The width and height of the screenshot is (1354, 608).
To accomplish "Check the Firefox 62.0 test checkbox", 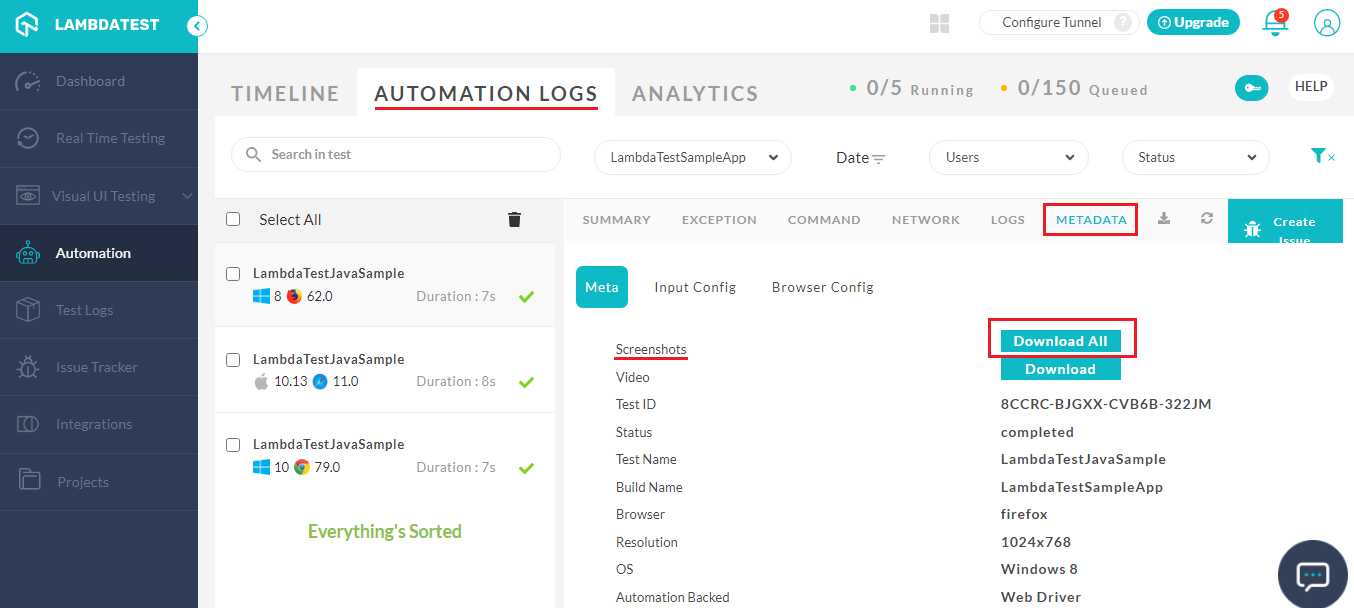I will point(233,273).
